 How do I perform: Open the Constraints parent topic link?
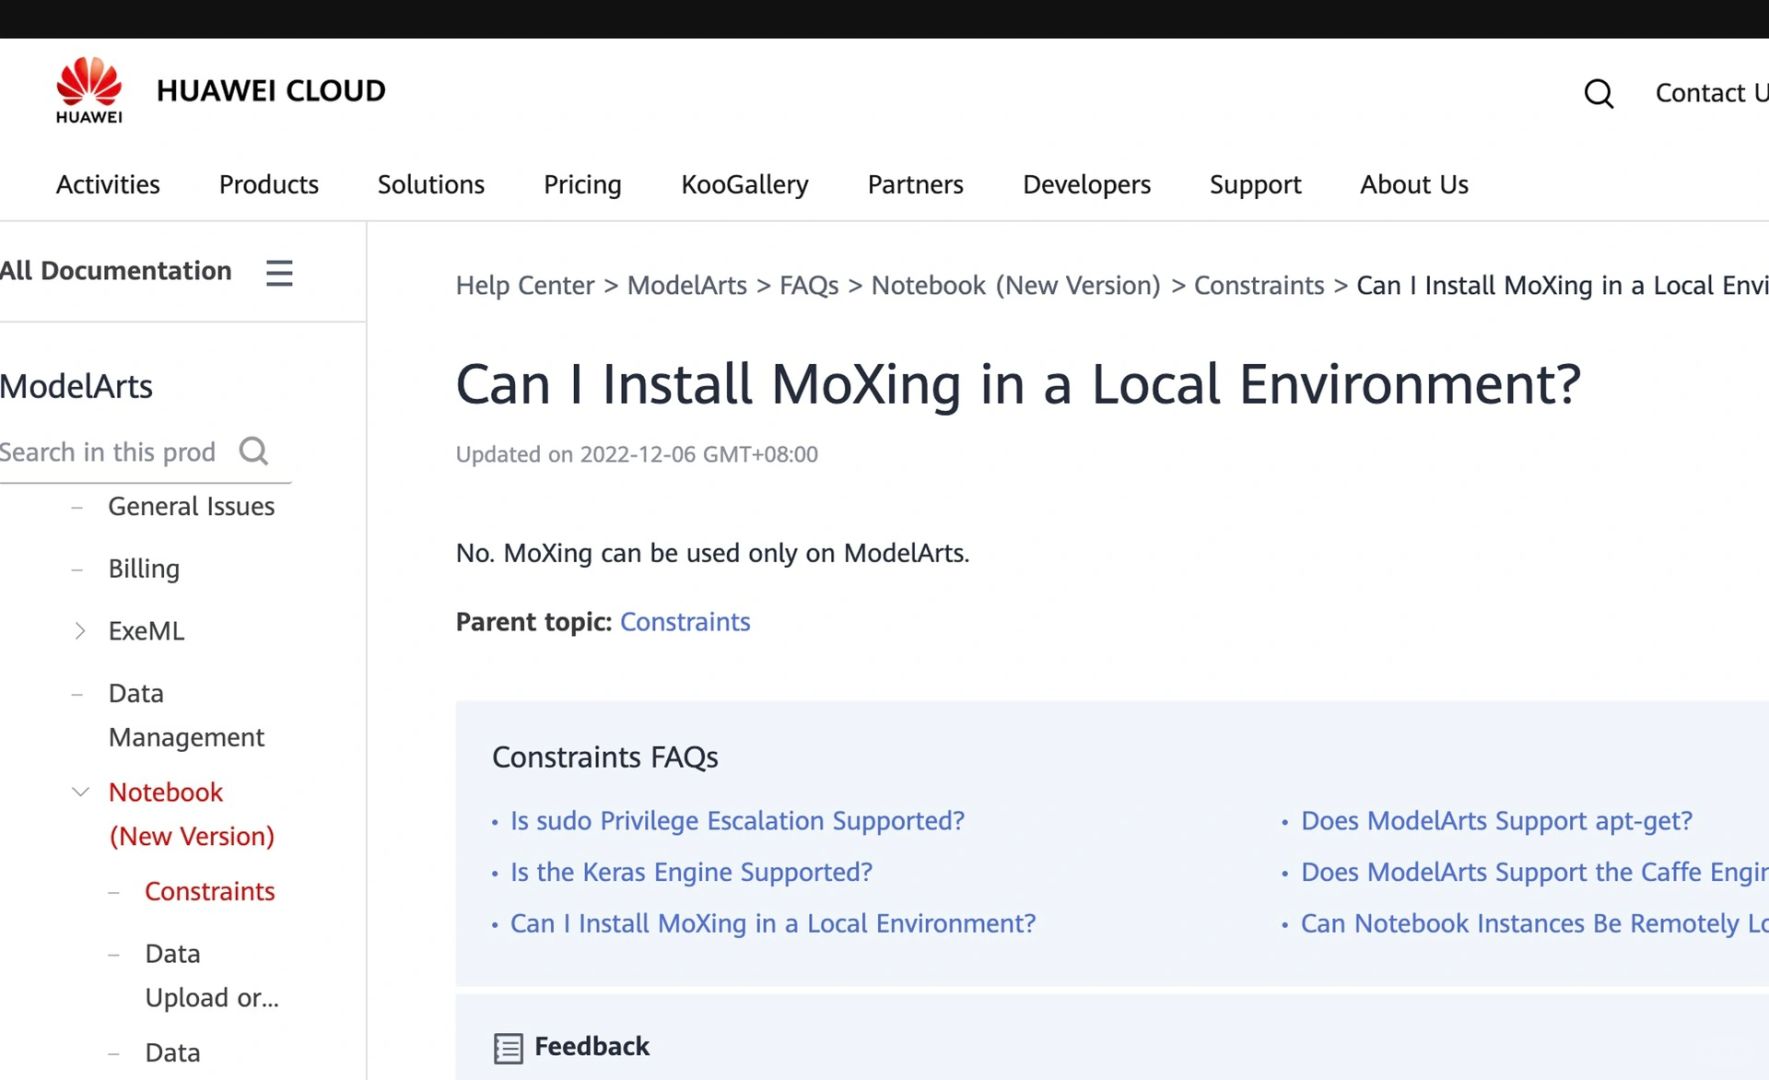click(x=685, y=622)
